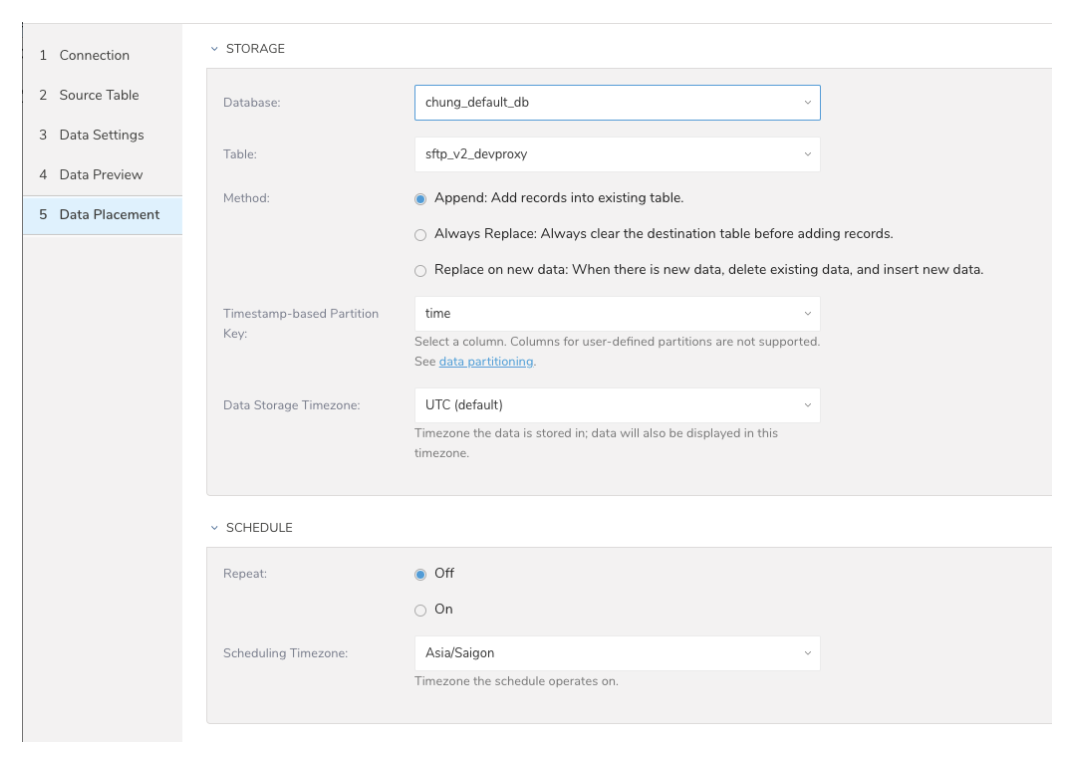Go to the Connection step
Viewport: 1078px width, 758px height.
94,55
